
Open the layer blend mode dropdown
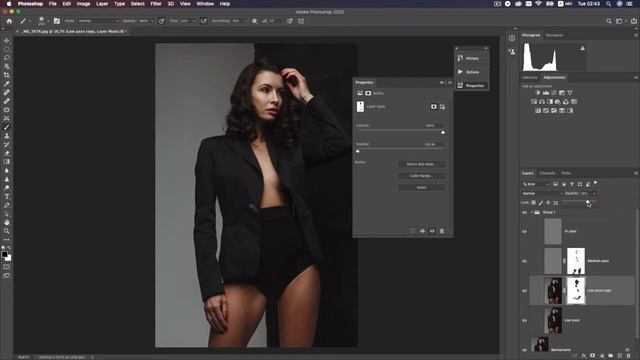pyautogui.click(x=542, y=193)
